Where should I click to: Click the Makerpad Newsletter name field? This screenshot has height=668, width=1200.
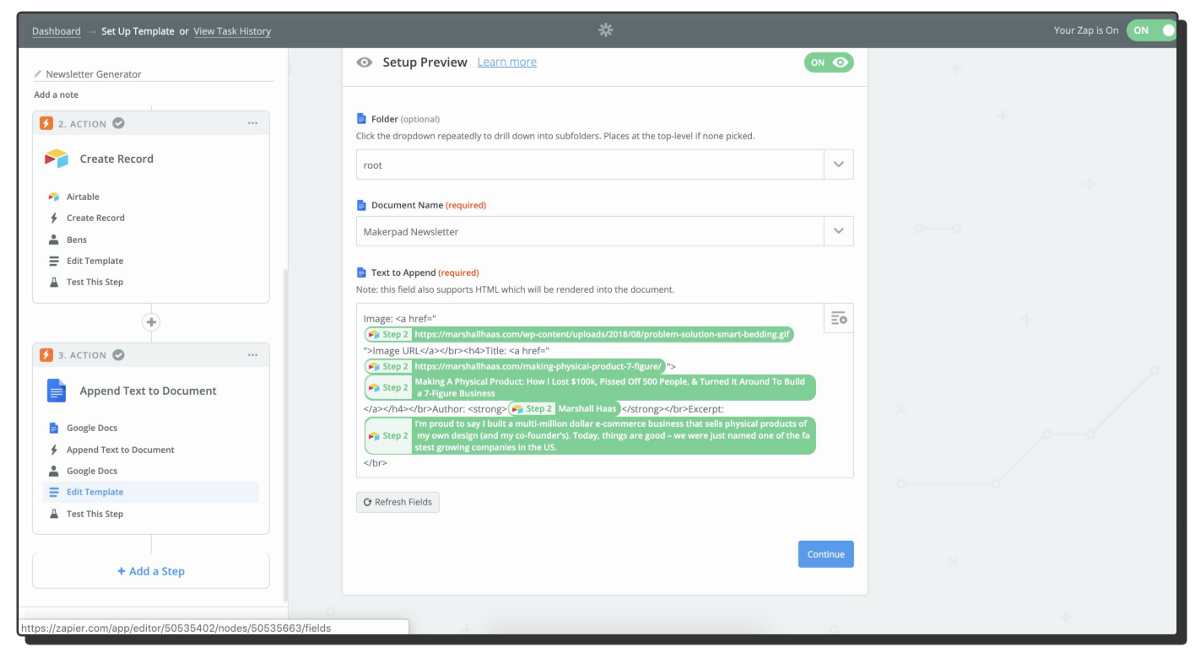click(x=590, y=231)
